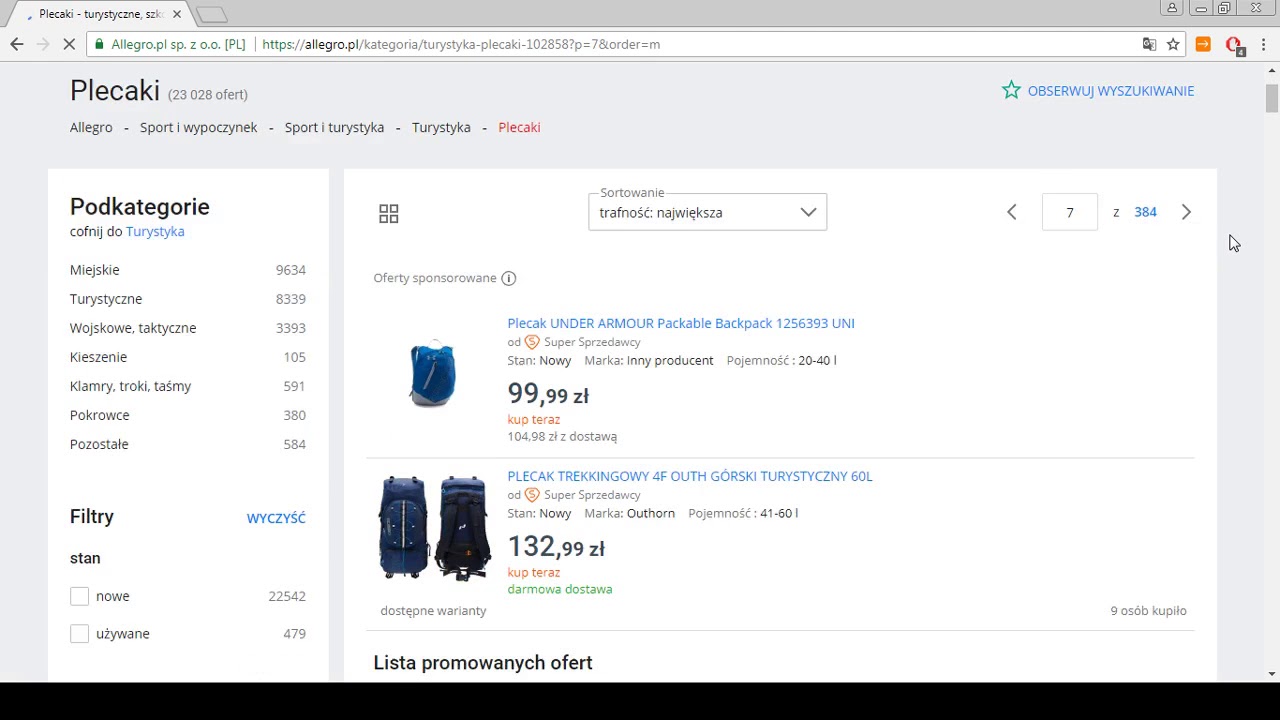Switch to grid view layout icon
The height and width of the screenshot is (720, 1280).
[x=389, y=213]
